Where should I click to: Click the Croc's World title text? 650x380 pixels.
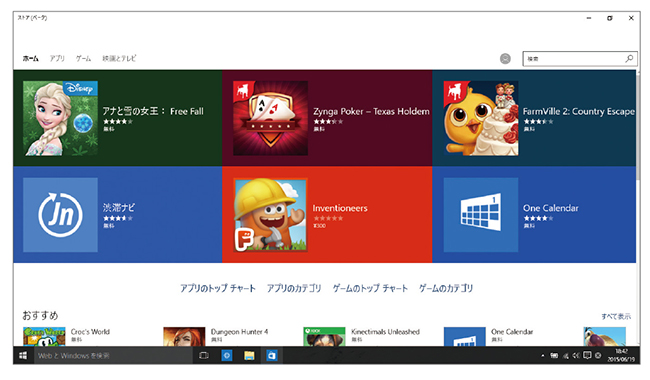[x=90, y=332]
